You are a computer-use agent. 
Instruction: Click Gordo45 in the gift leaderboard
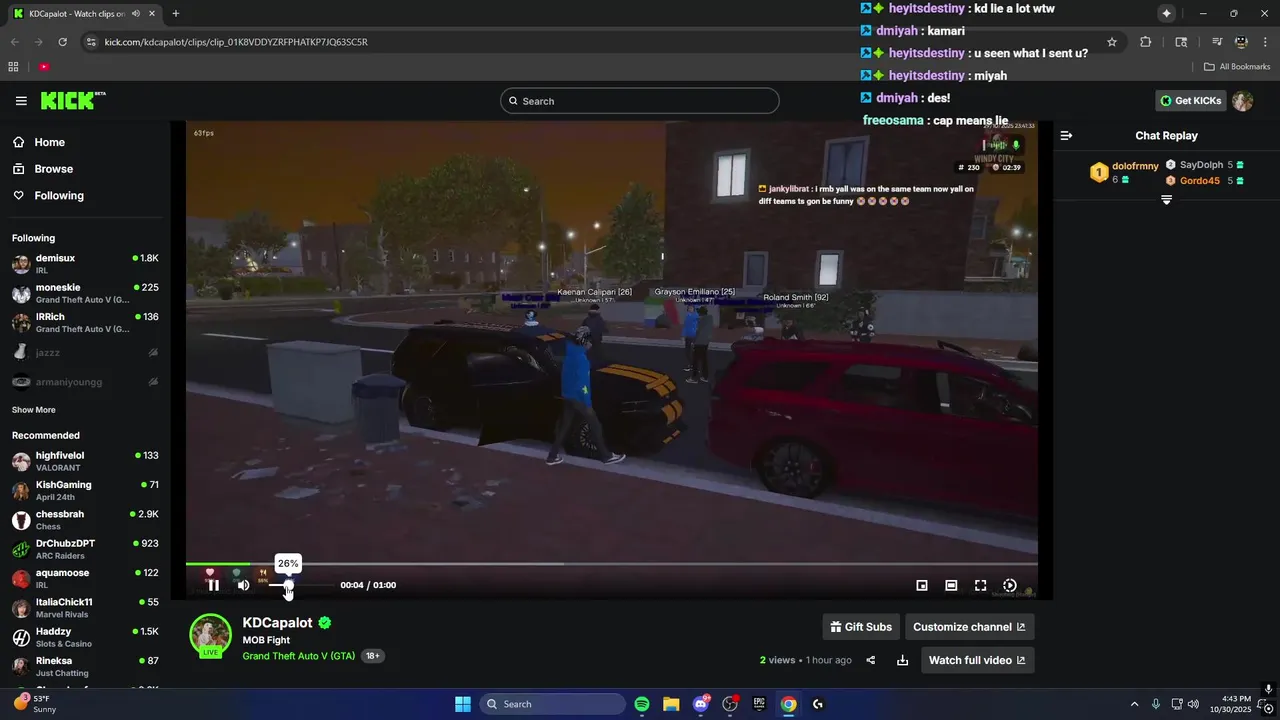pos(1200,181)
